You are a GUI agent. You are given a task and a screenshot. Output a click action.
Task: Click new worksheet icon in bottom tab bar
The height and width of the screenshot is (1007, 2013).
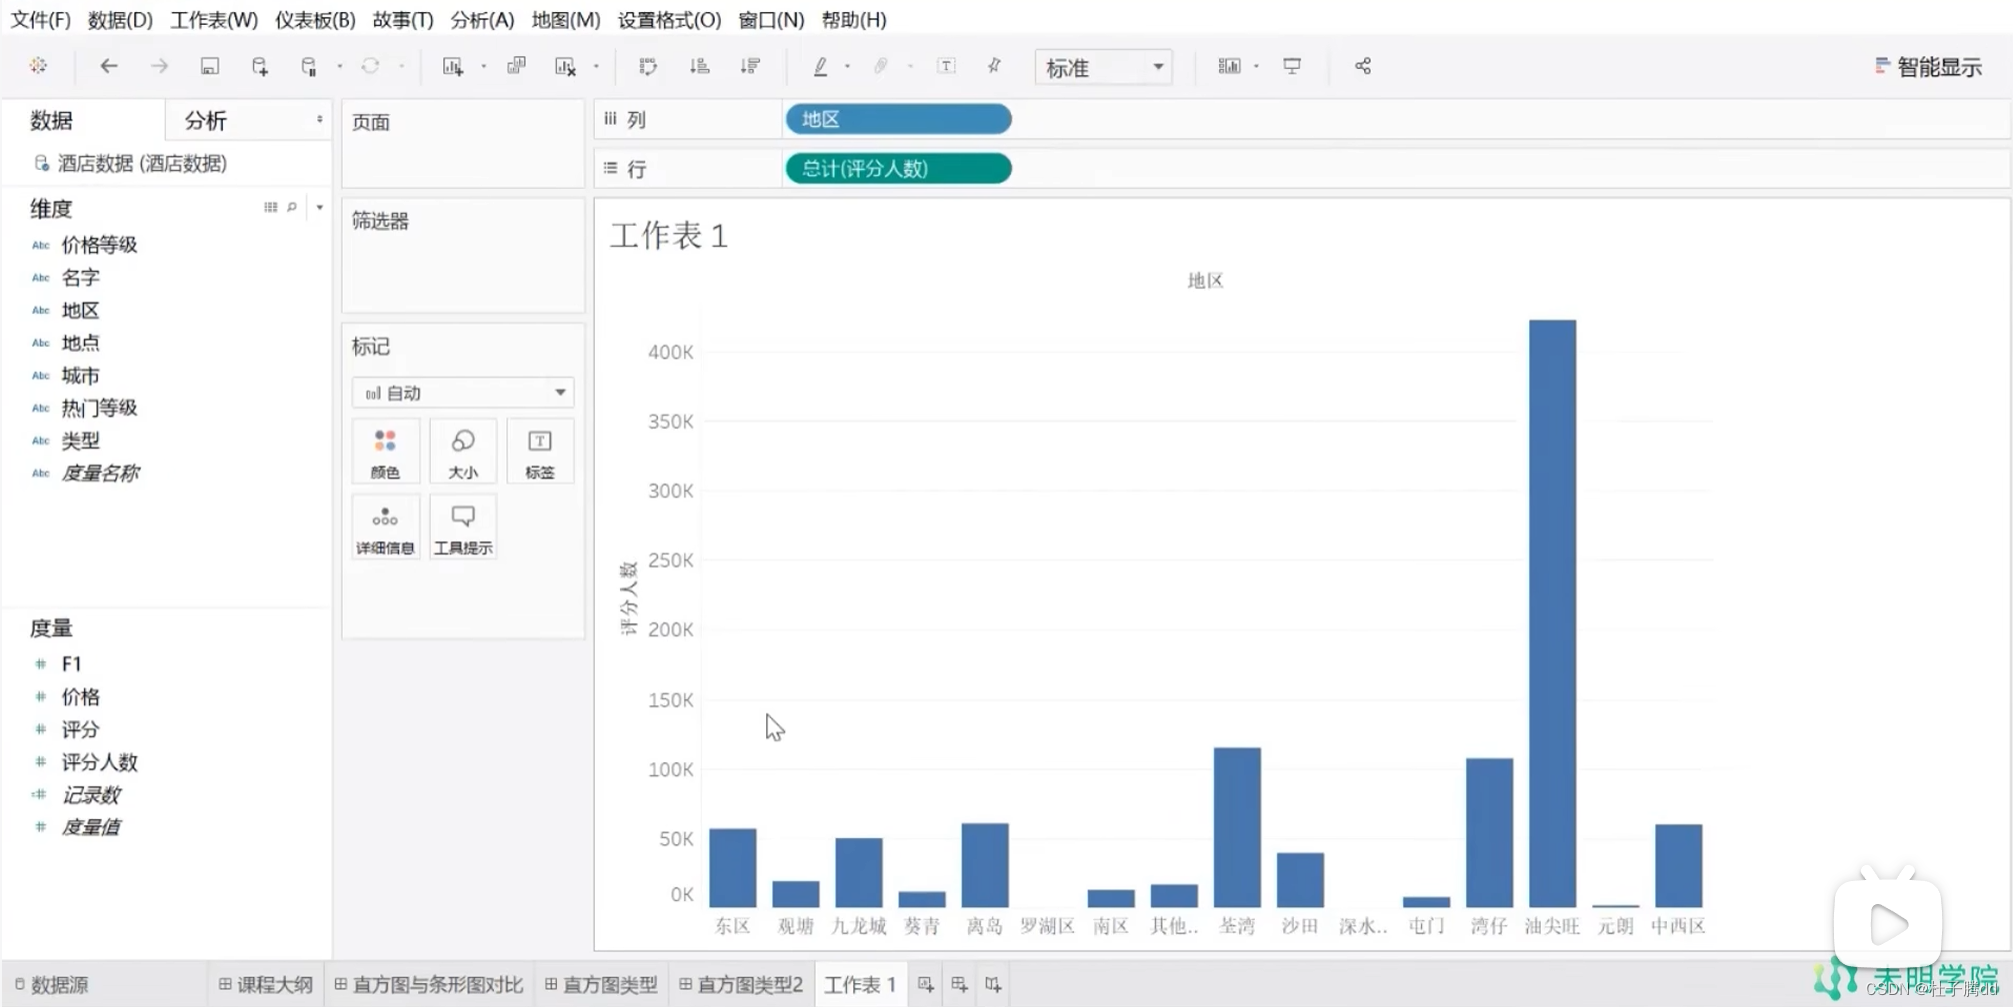pos(926,985)
